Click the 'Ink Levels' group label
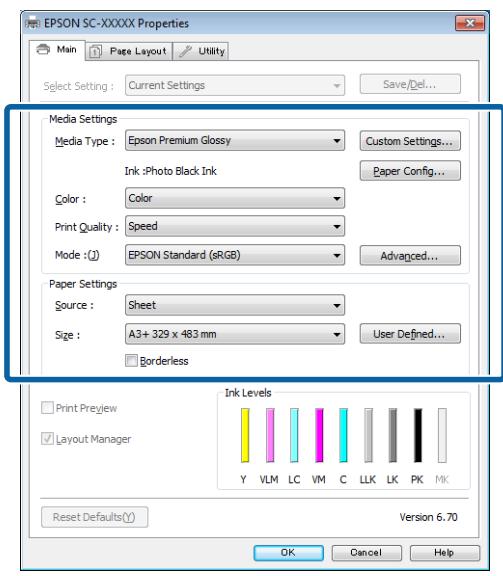 pos(248,393)
